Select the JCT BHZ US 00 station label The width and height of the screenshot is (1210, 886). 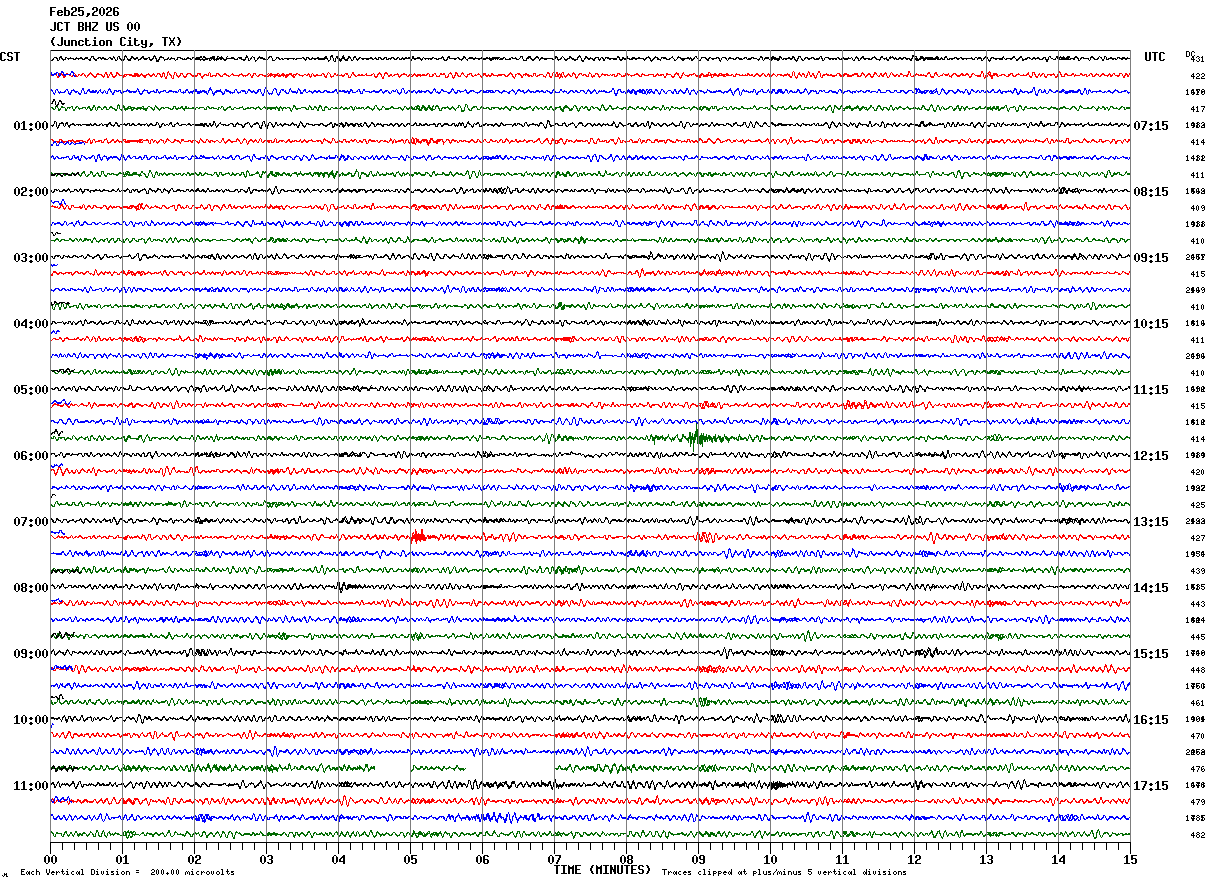point(95,27)
